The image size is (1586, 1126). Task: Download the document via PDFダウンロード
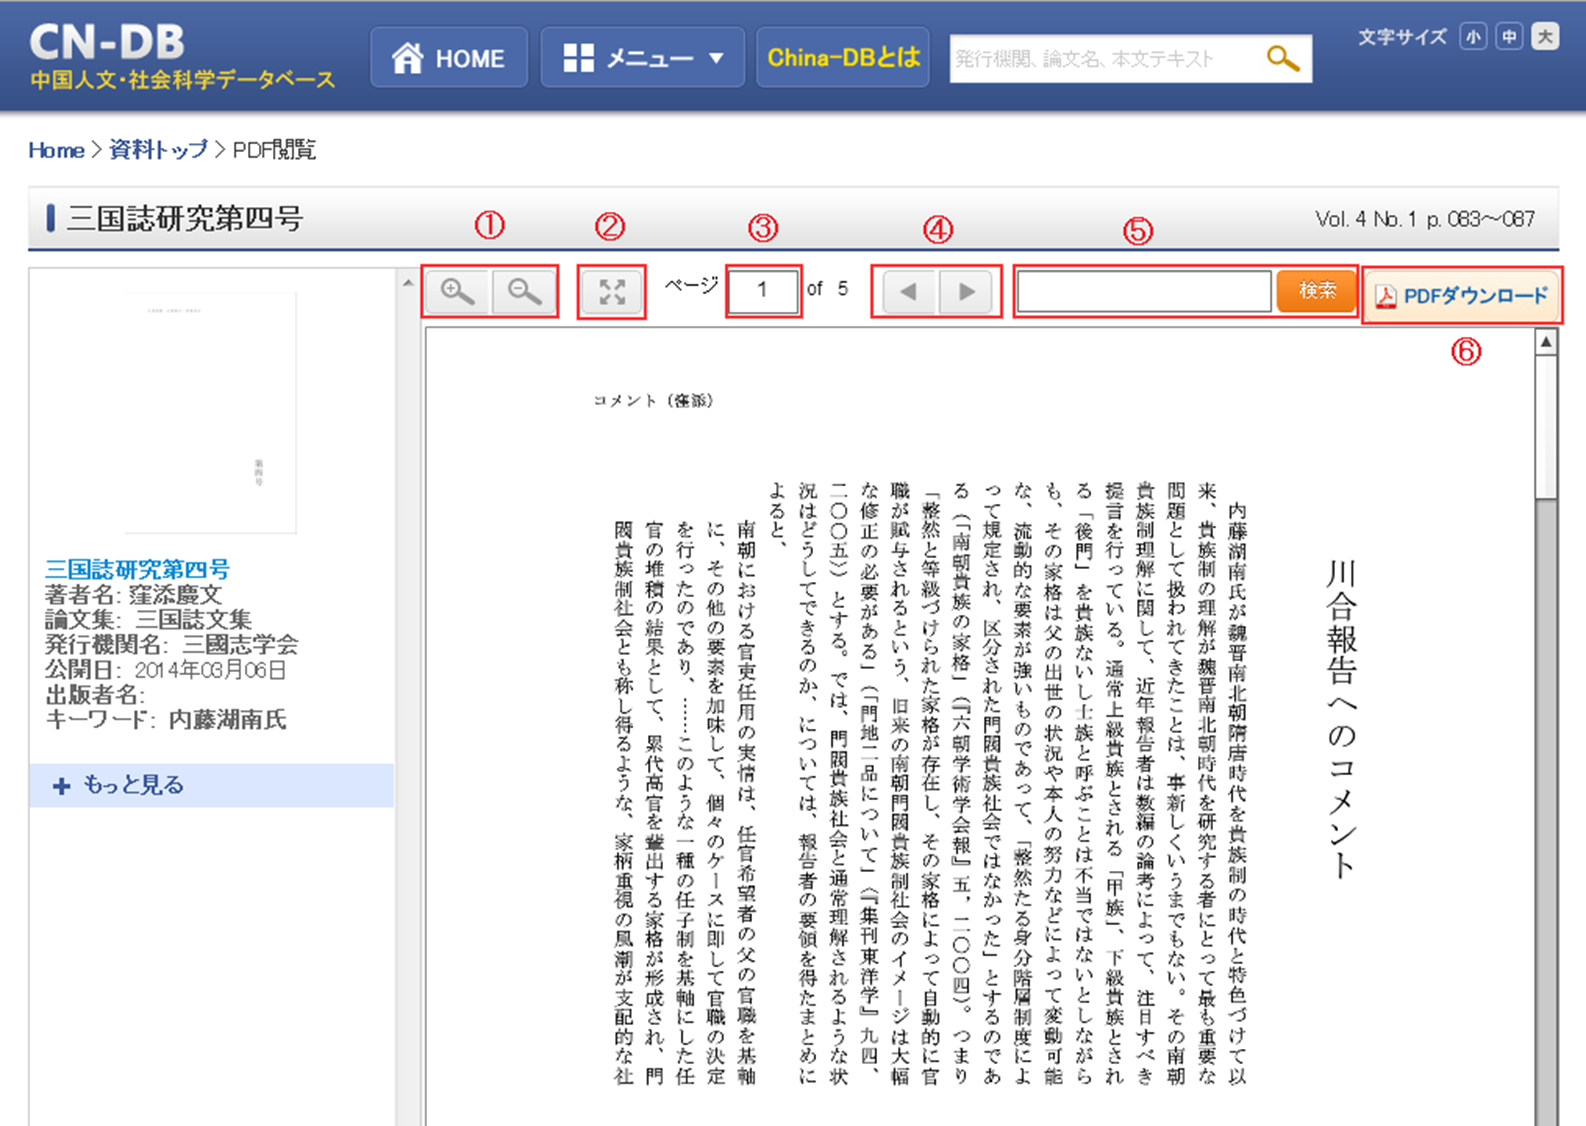[x=1462, y=296]
